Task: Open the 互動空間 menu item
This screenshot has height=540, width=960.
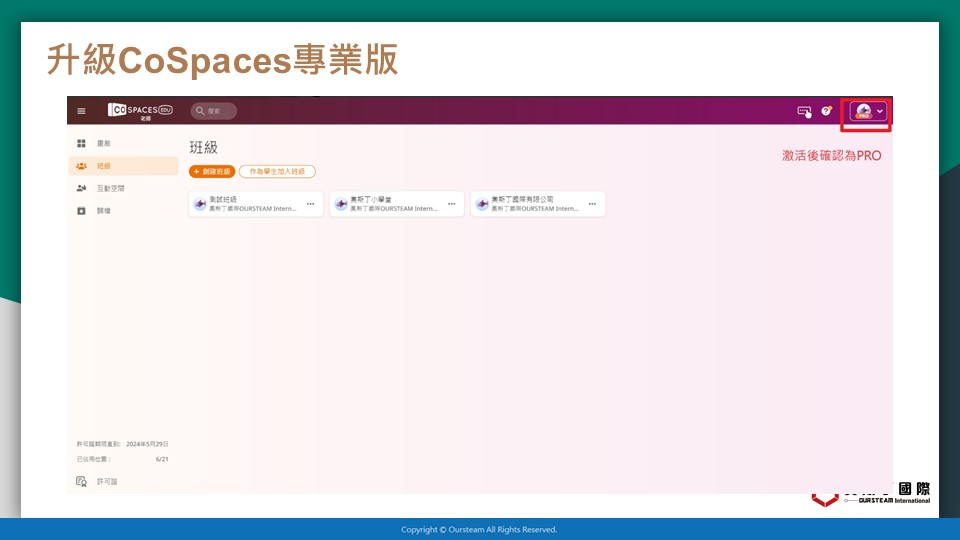Action: pyautogui.click(x=123, y=189)
